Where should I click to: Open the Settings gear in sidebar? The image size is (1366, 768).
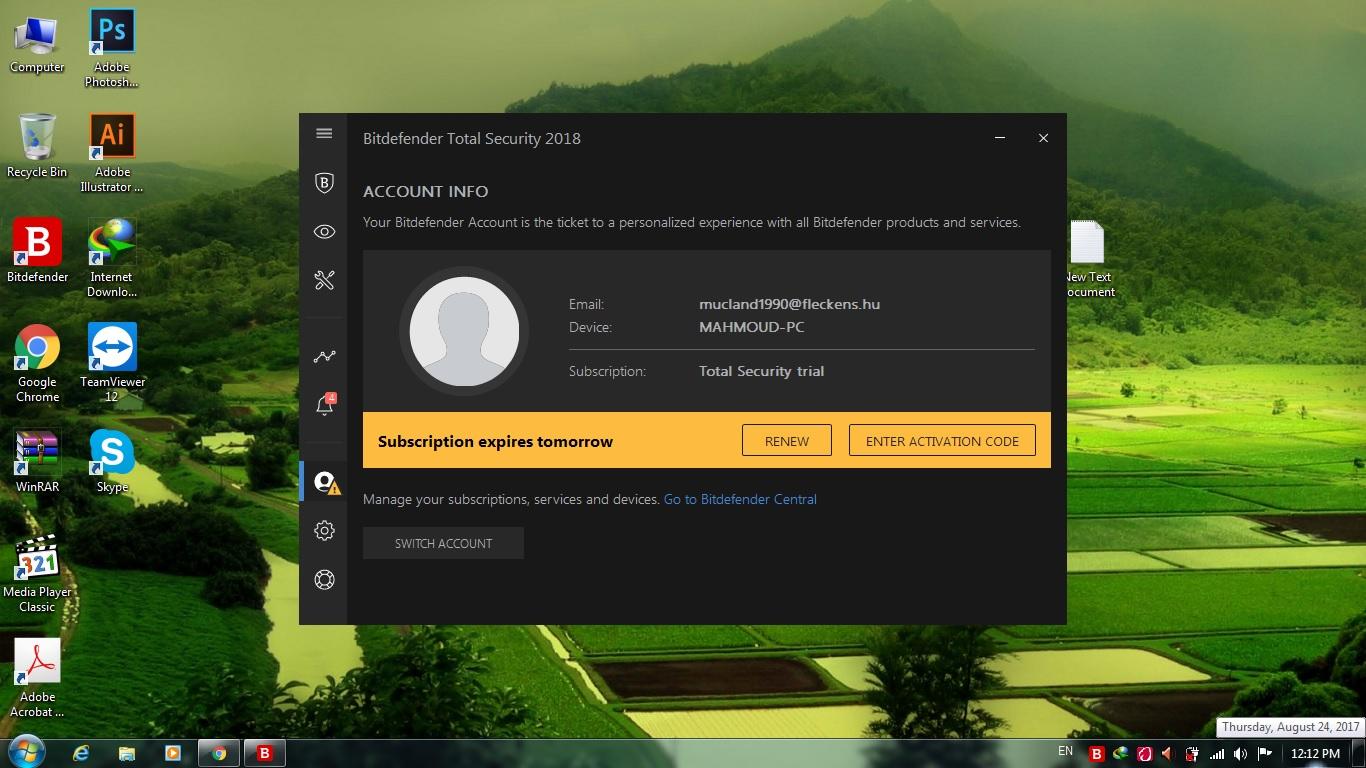click(324, 530)
